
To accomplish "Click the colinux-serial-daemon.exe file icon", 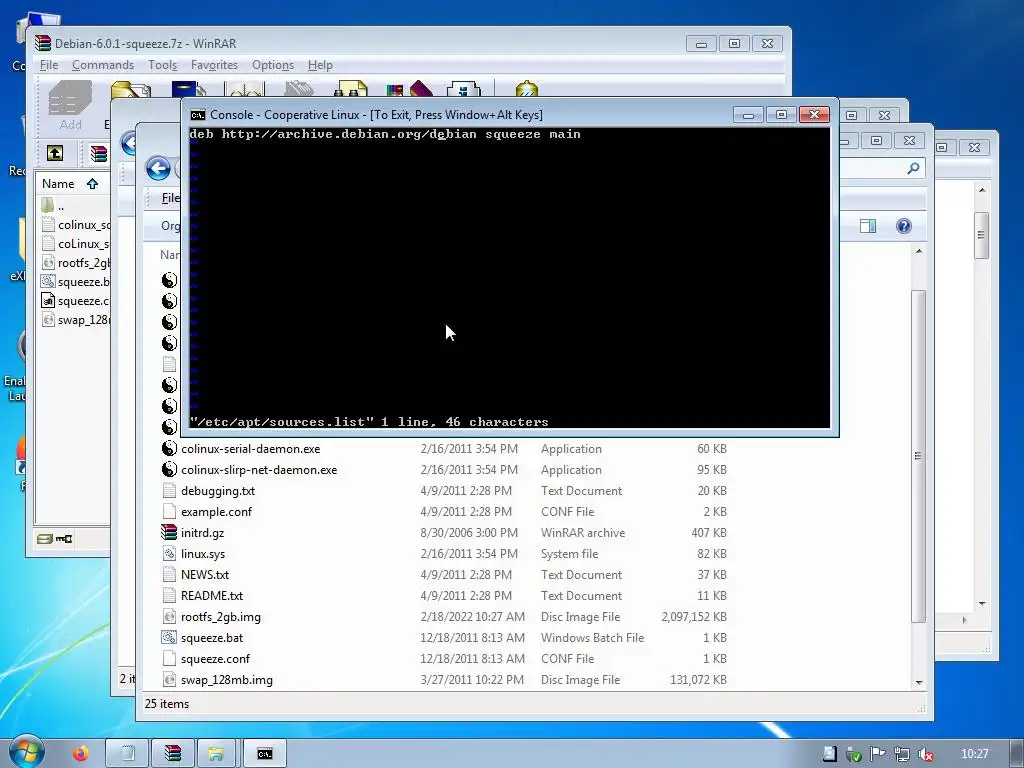I will click(x=169, y=449).
